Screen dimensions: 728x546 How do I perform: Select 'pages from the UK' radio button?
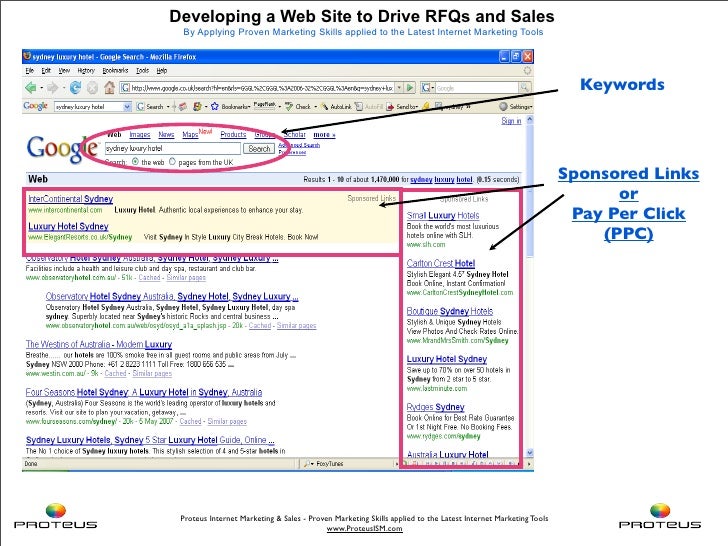(172, 162)
